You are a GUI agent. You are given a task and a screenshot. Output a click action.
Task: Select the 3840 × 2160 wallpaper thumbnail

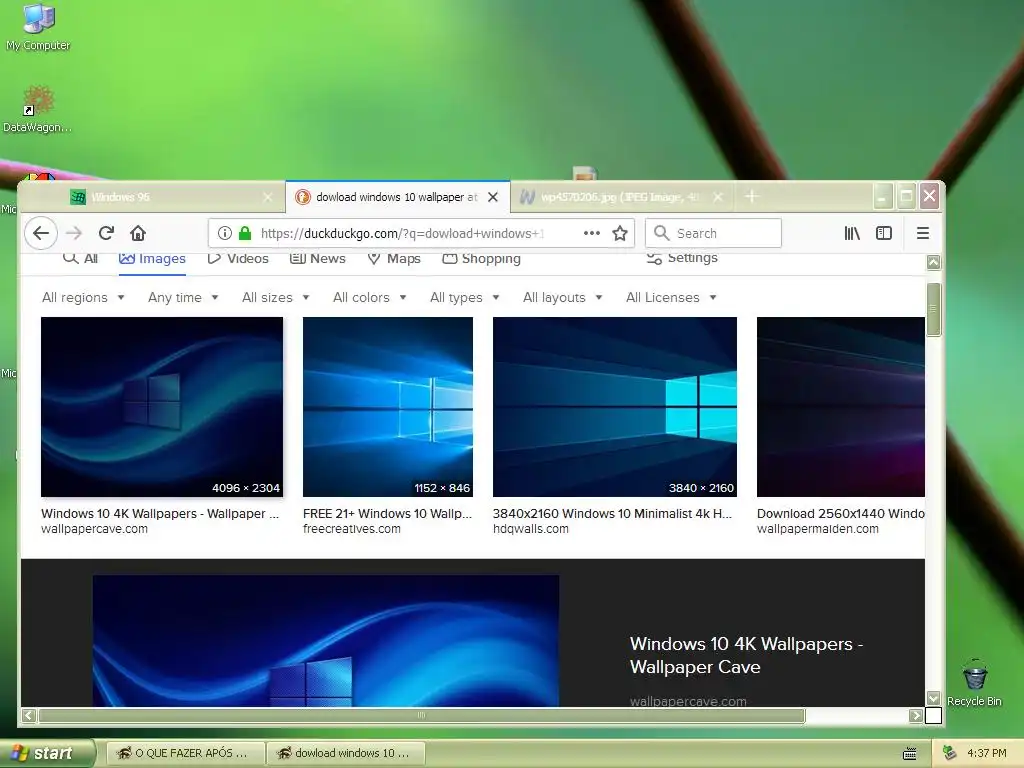click(x=615, y=407)
